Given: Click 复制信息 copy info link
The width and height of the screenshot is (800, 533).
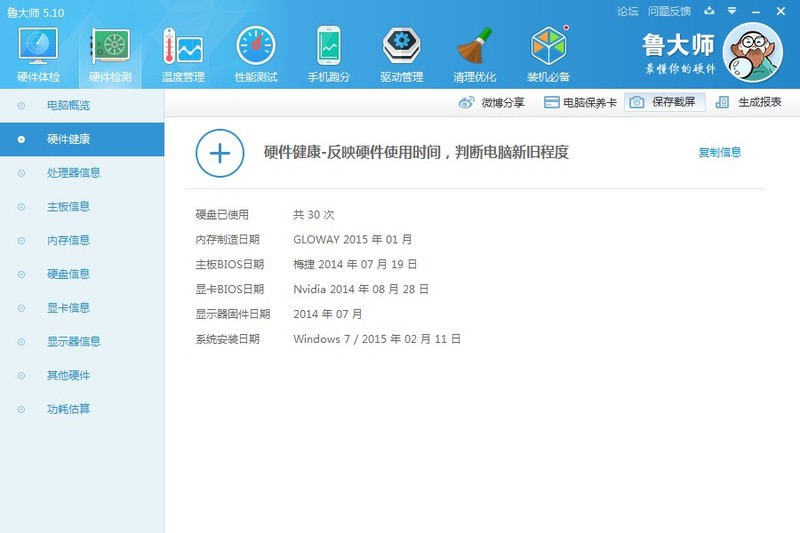Looking at the screenshot, I should (719, 152).
